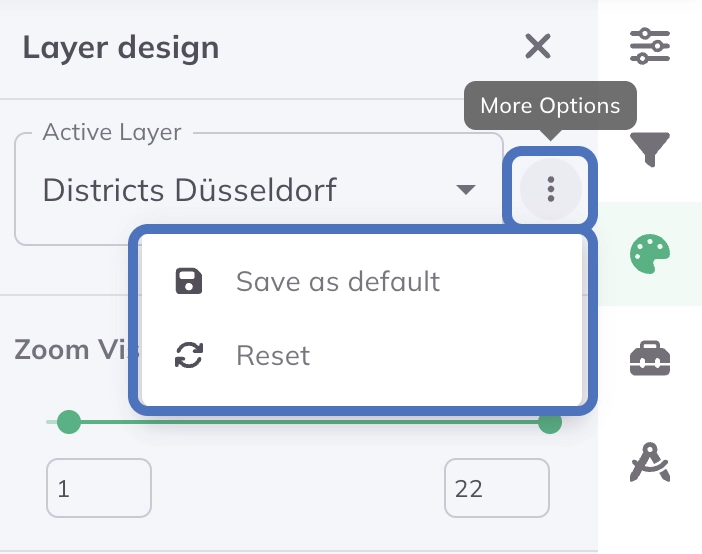The width and height of the screenshot is (702, 554).
Task: Choose "Save as default" from the menu
Action: [337, 281]
